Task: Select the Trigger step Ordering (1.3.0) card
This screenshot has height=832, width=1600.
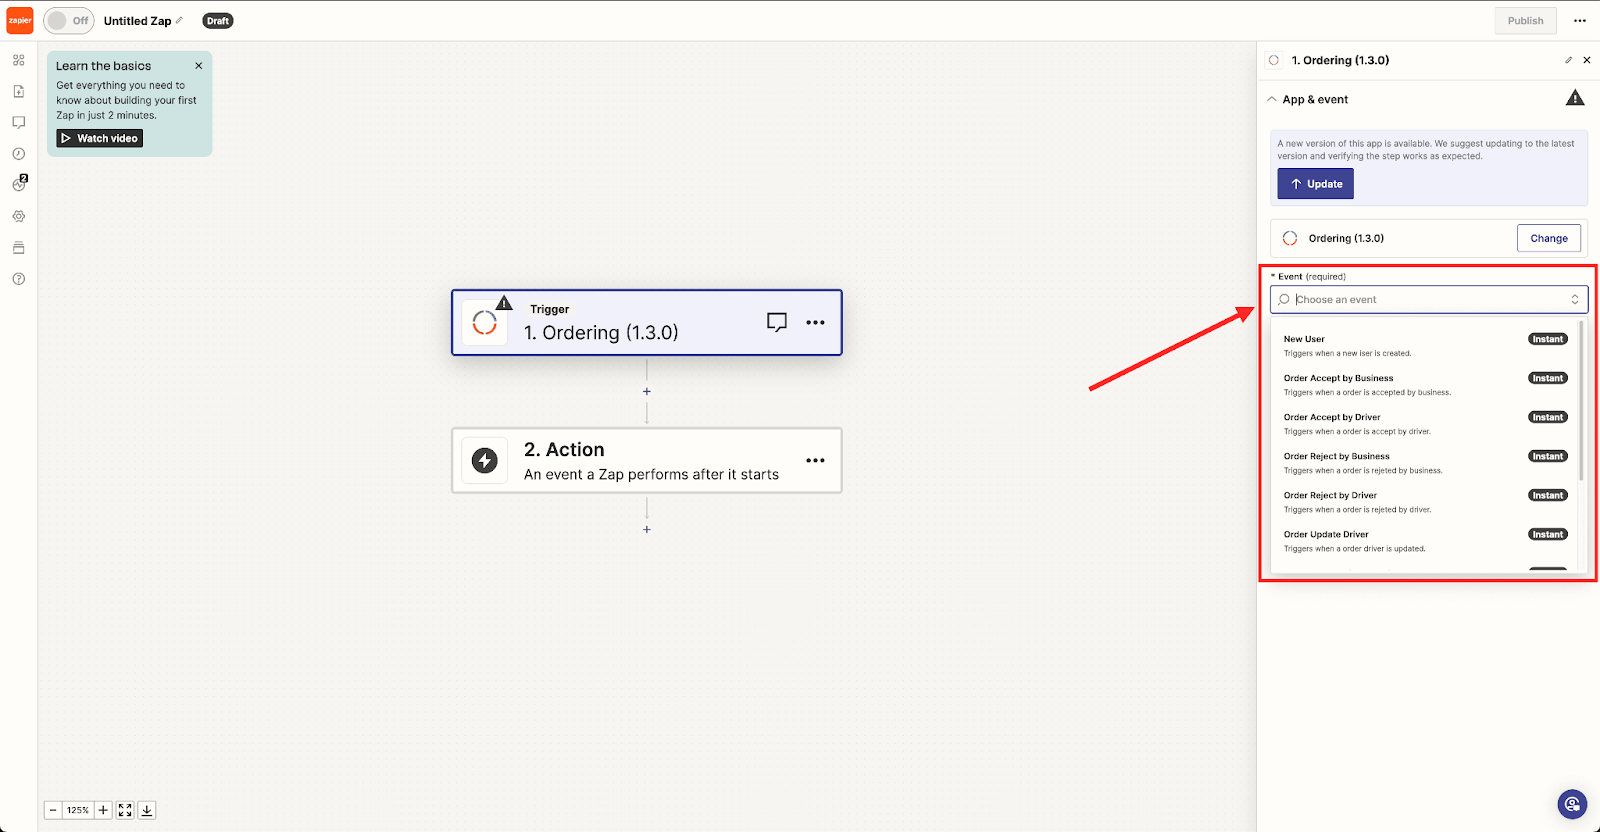Action: [x=647, y=322]
